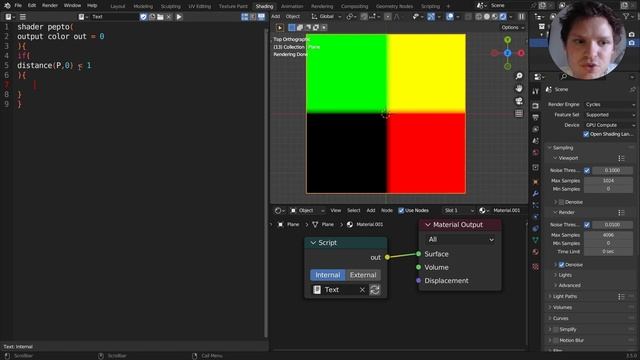
Task: Collapse the Script node
Action: 313,243
